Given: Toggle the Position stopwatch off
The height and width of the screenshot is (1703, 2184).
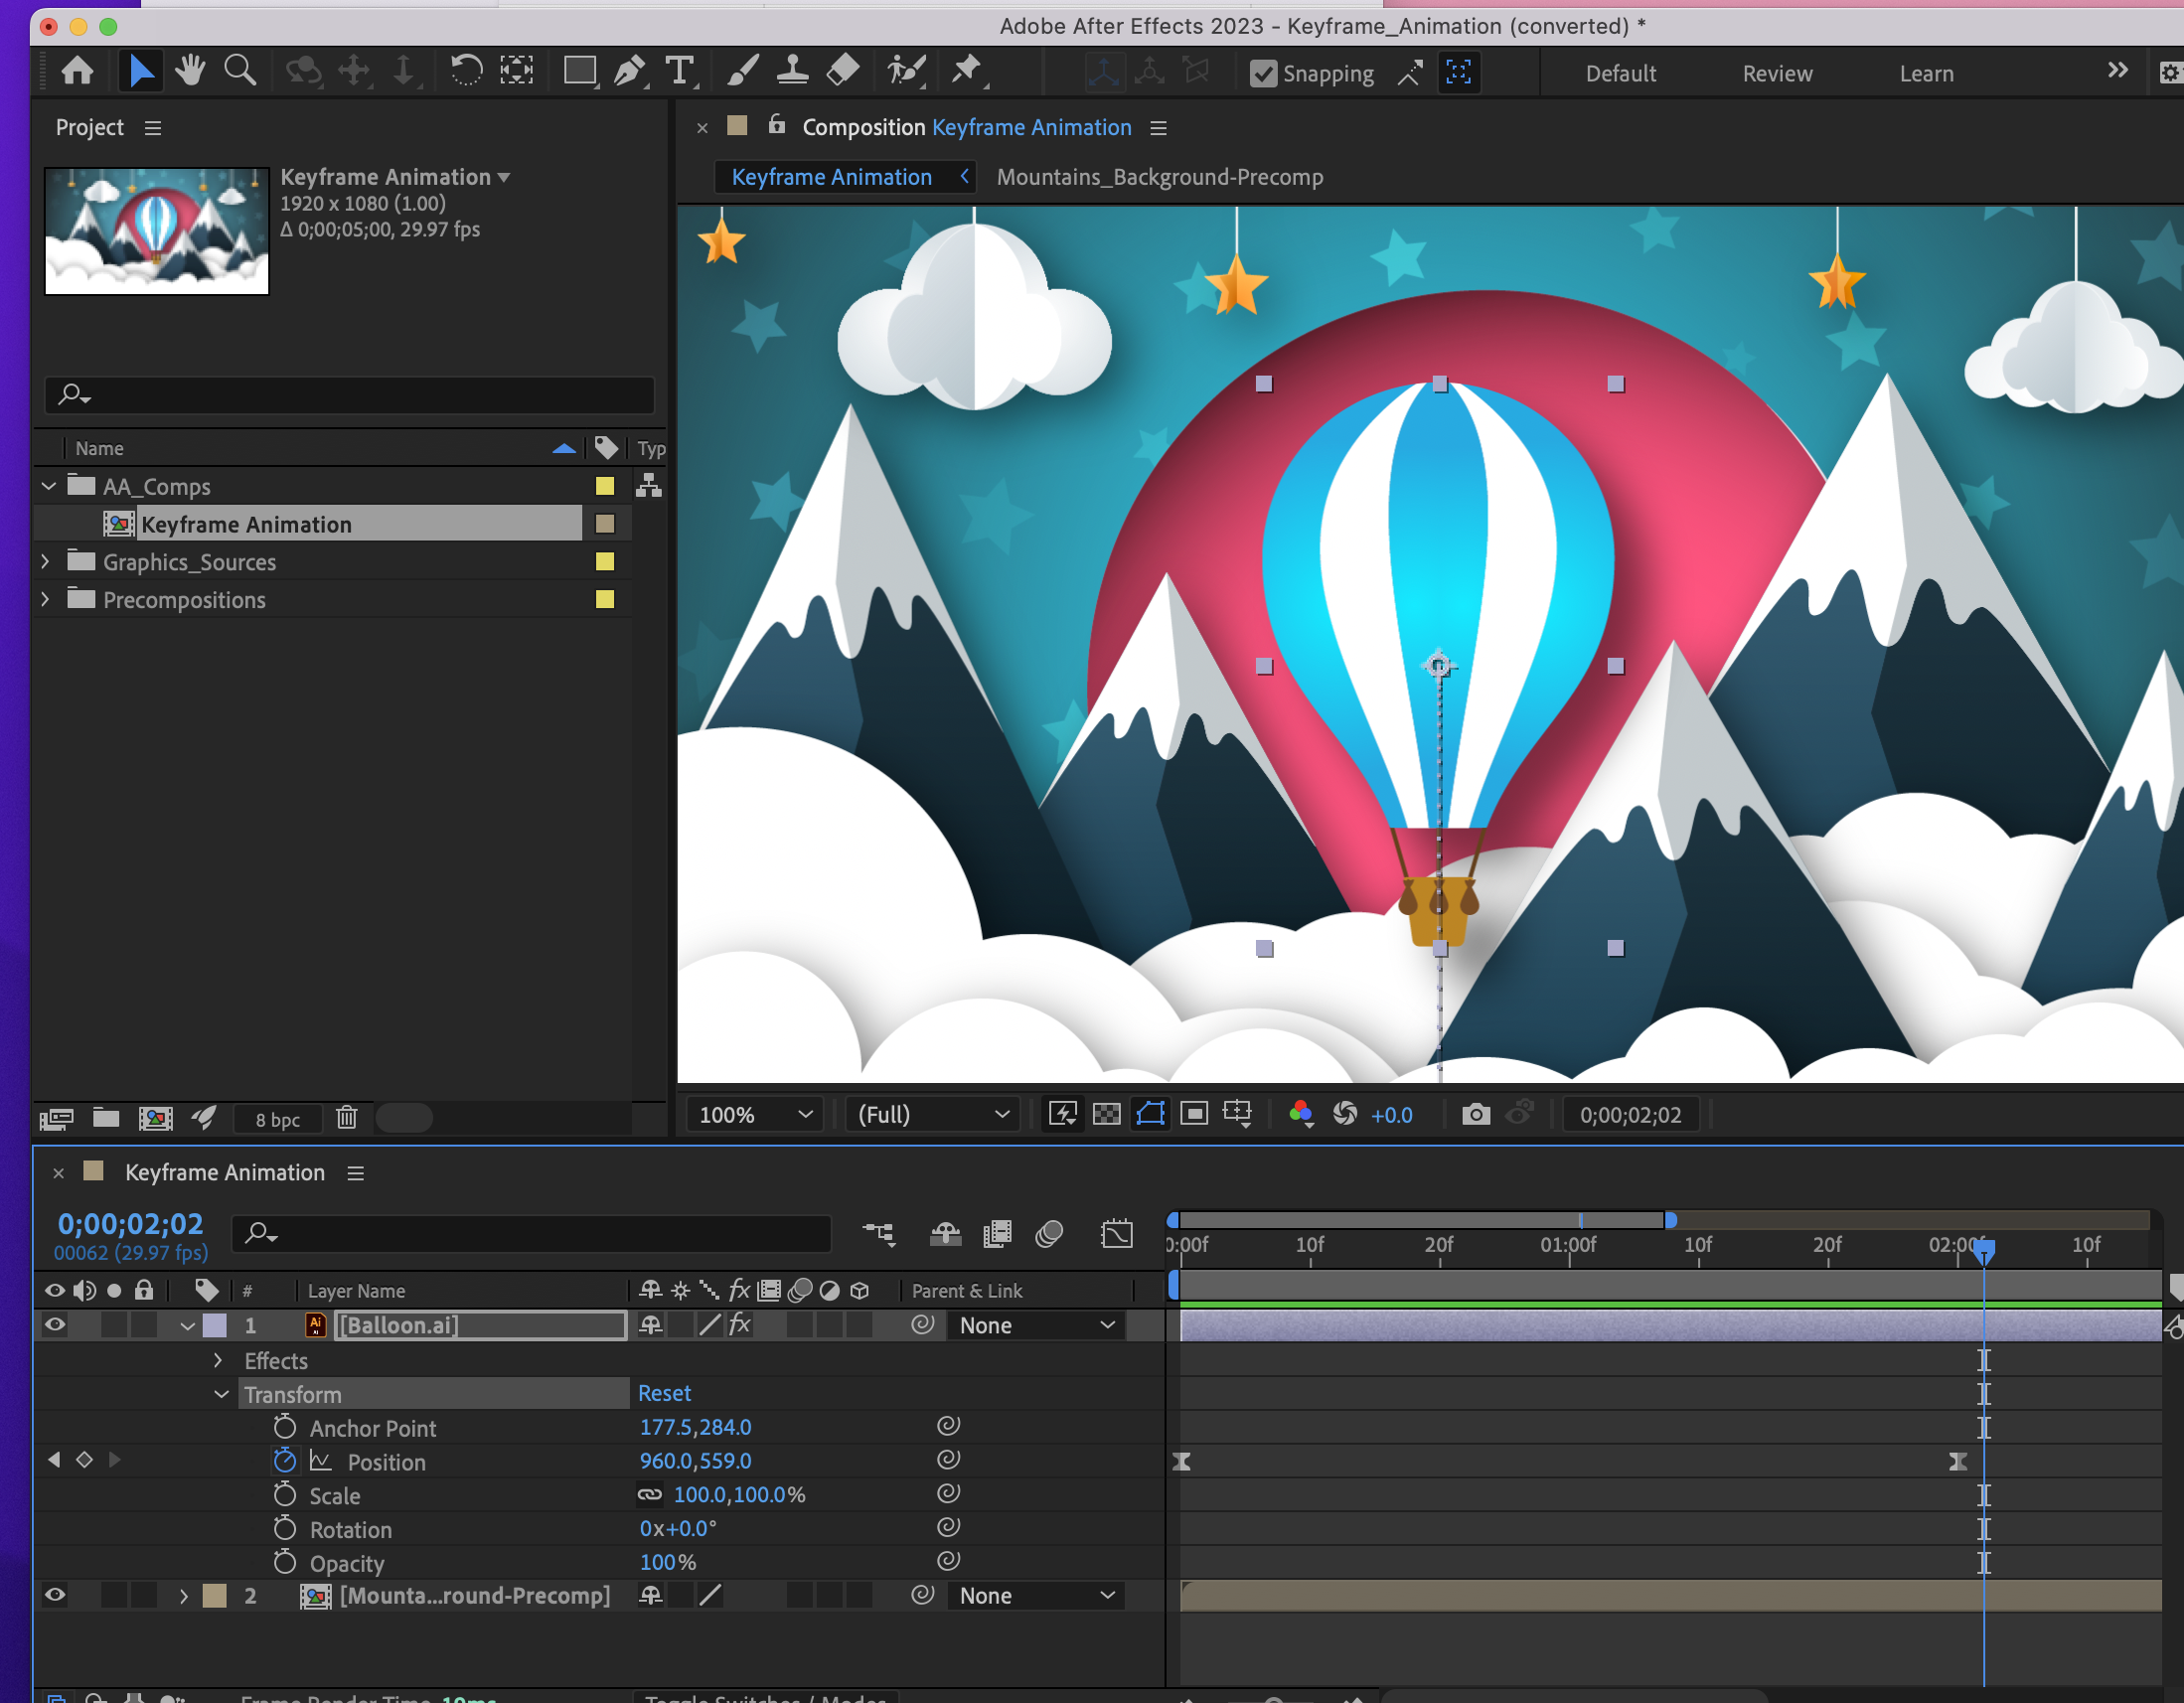Looking at the screenshot, I should coord(284,1460).
